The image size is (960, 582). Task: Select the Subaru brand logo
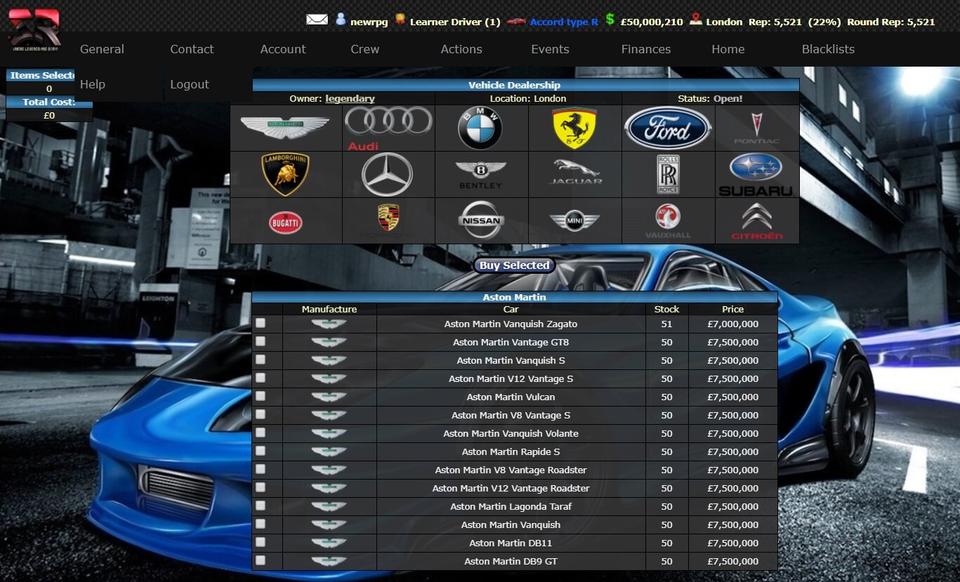pyautogui.click(x=755, y=174)
